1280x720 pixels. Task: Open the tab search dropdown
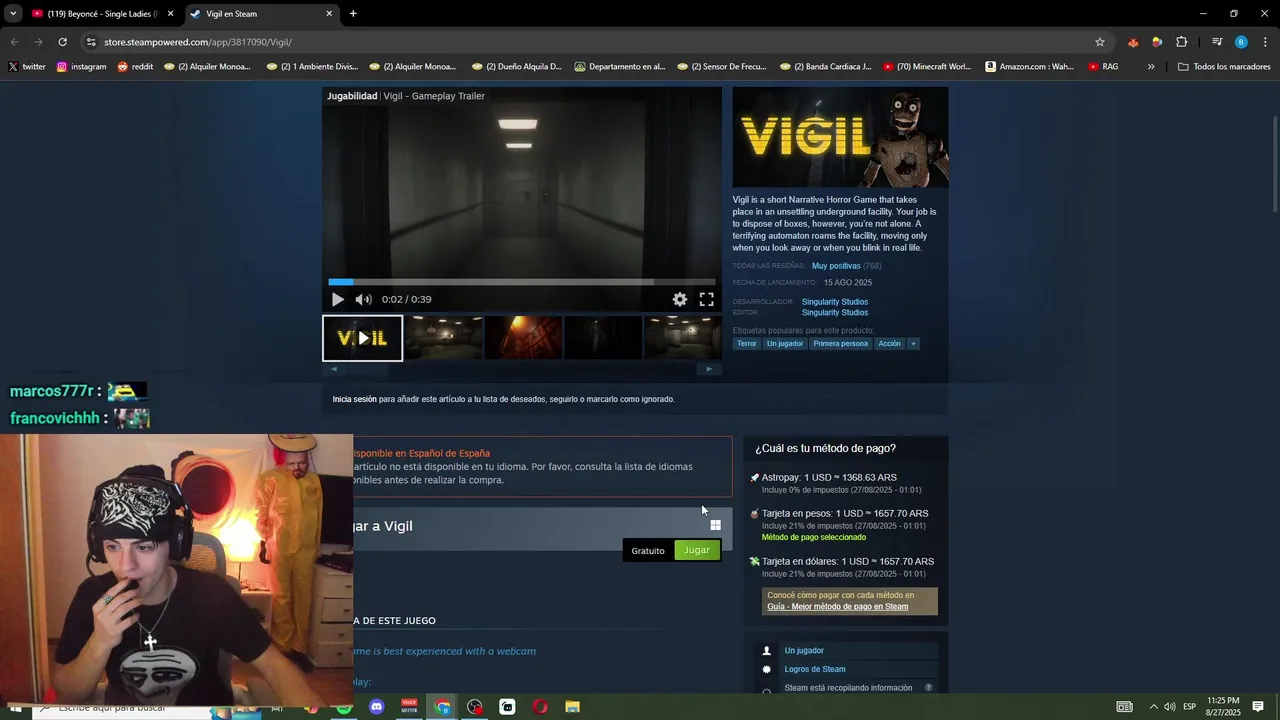[13, 14]
